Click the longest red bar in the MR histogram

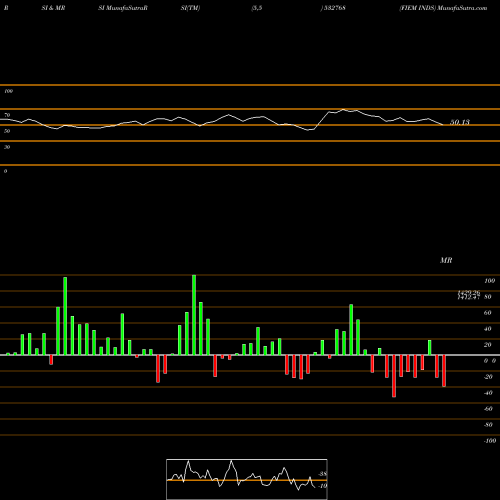pos(394,376)
